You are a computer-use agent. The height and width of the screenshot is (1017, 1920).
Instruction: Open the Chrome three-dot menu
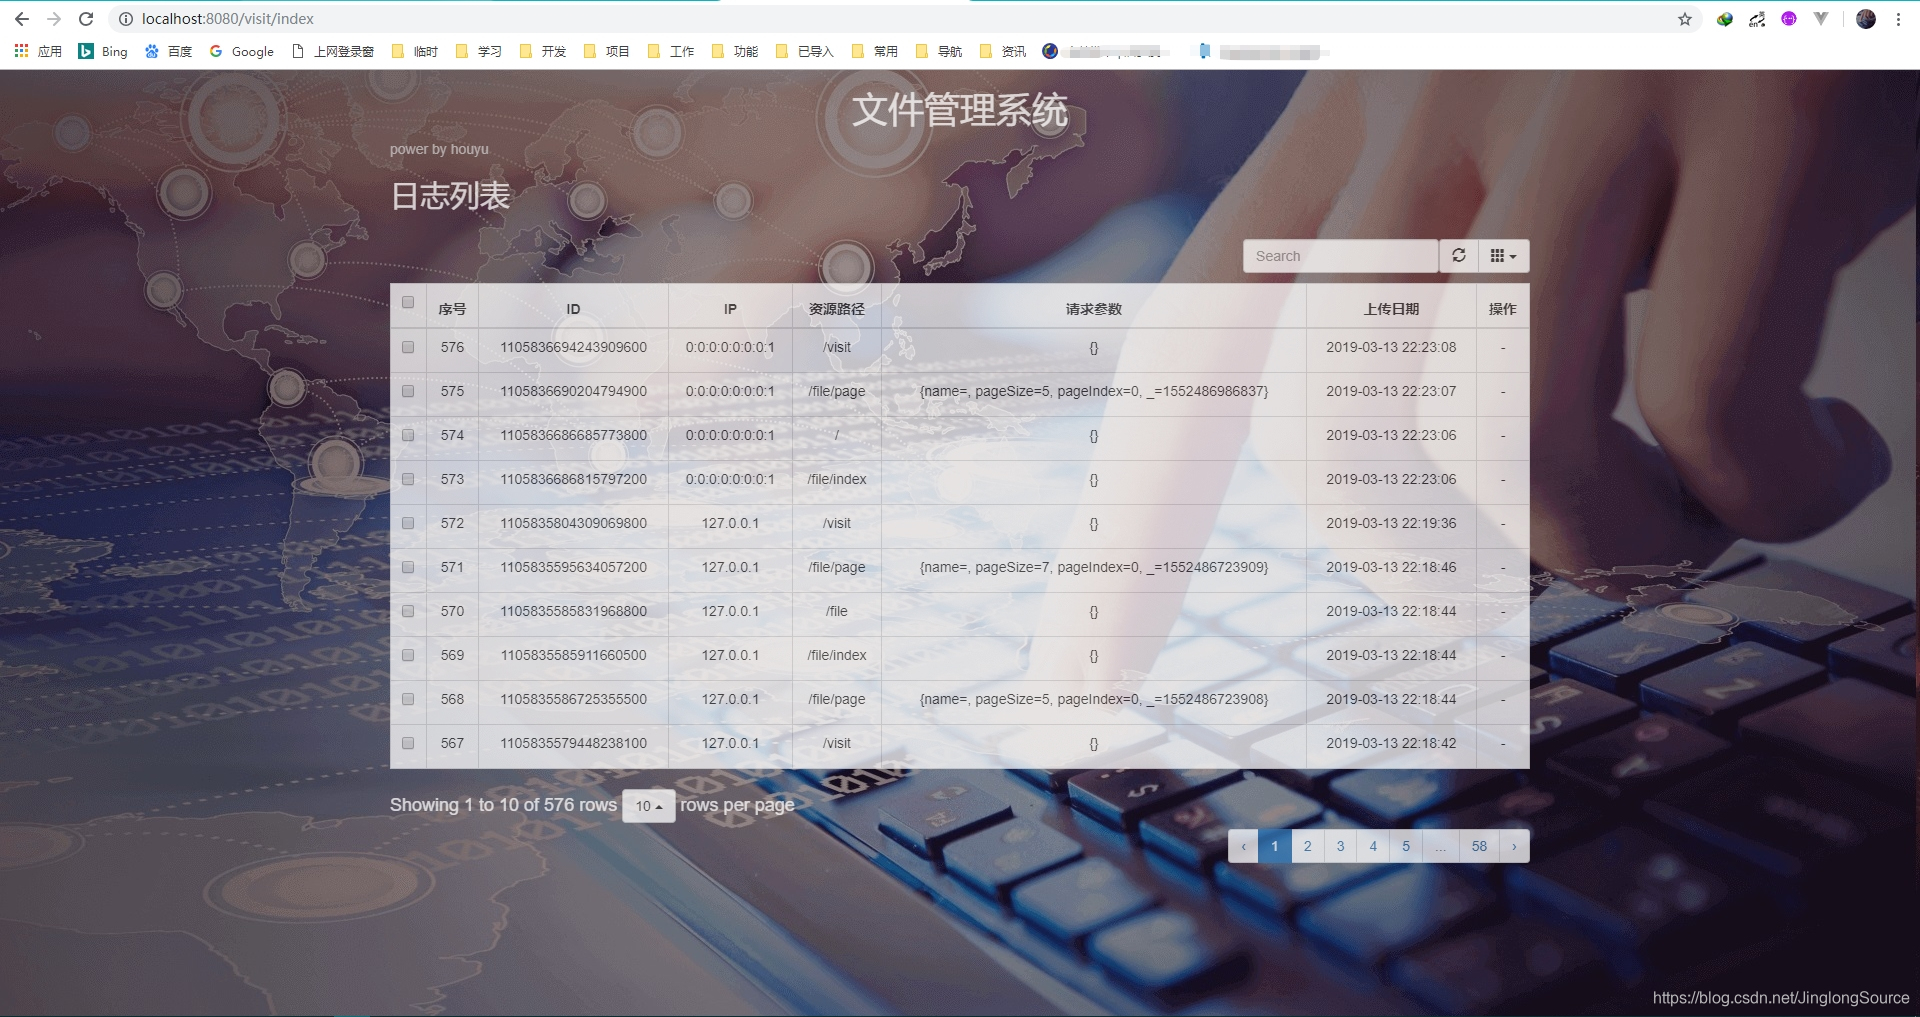point(1898,19)
